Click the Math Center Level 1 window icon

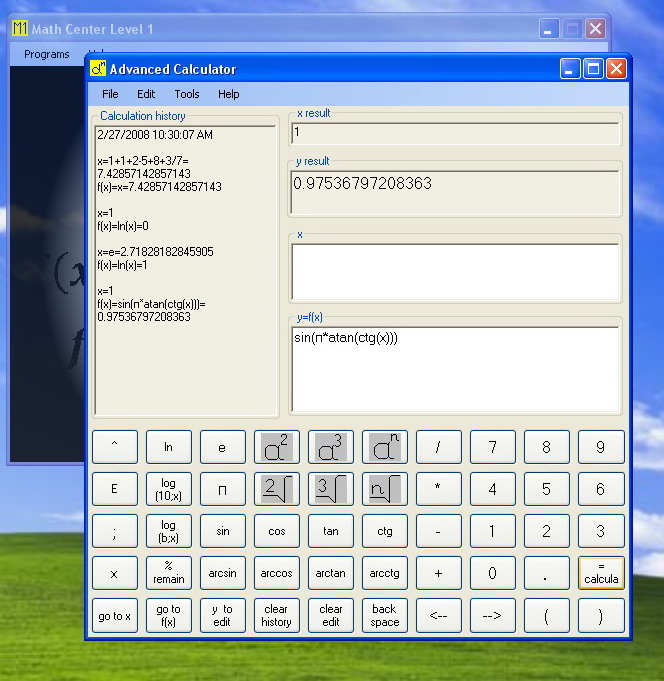(20, 28)
